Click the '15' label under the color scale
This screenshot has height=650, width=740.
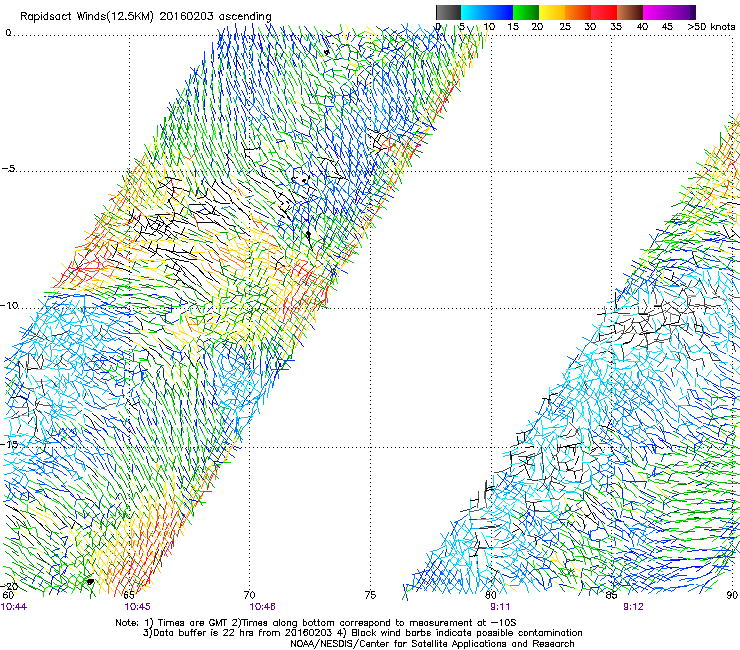click(x=513, y=27)
